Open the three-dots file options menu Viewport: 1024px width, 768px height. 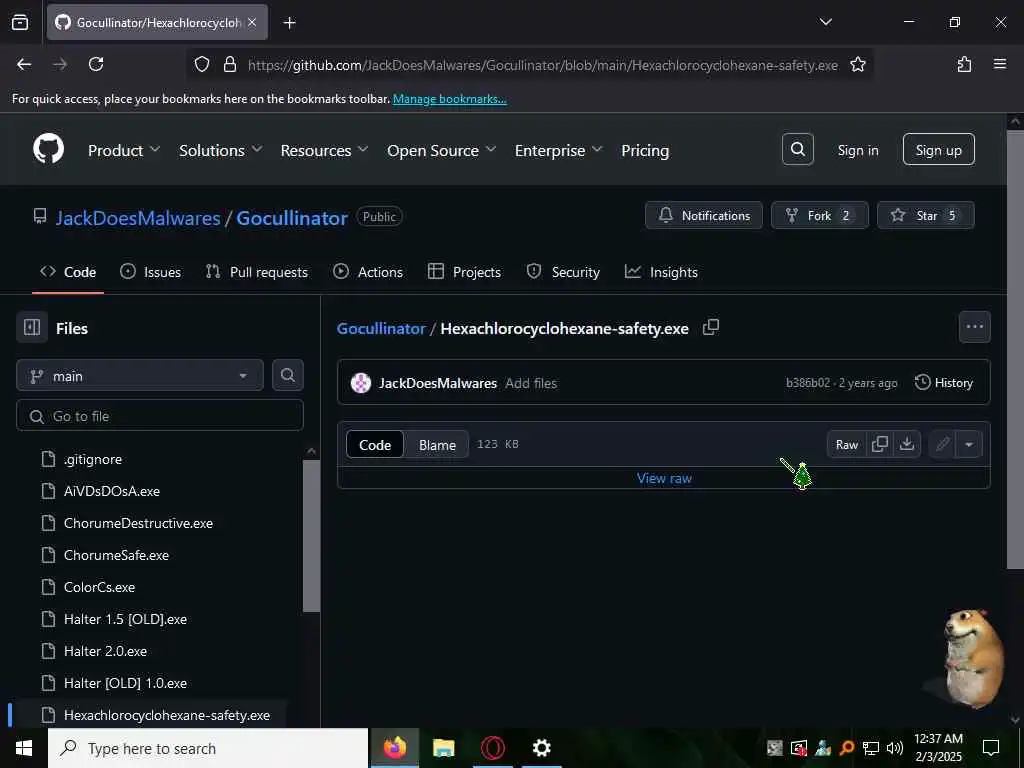click(x=974, y=327)
